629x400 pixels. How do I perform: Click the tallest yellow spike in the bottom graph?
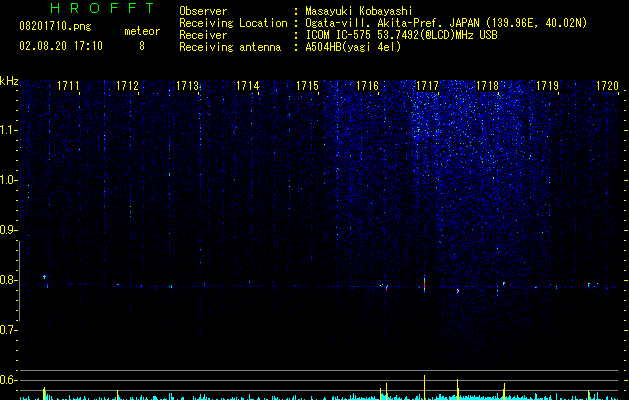424,388
